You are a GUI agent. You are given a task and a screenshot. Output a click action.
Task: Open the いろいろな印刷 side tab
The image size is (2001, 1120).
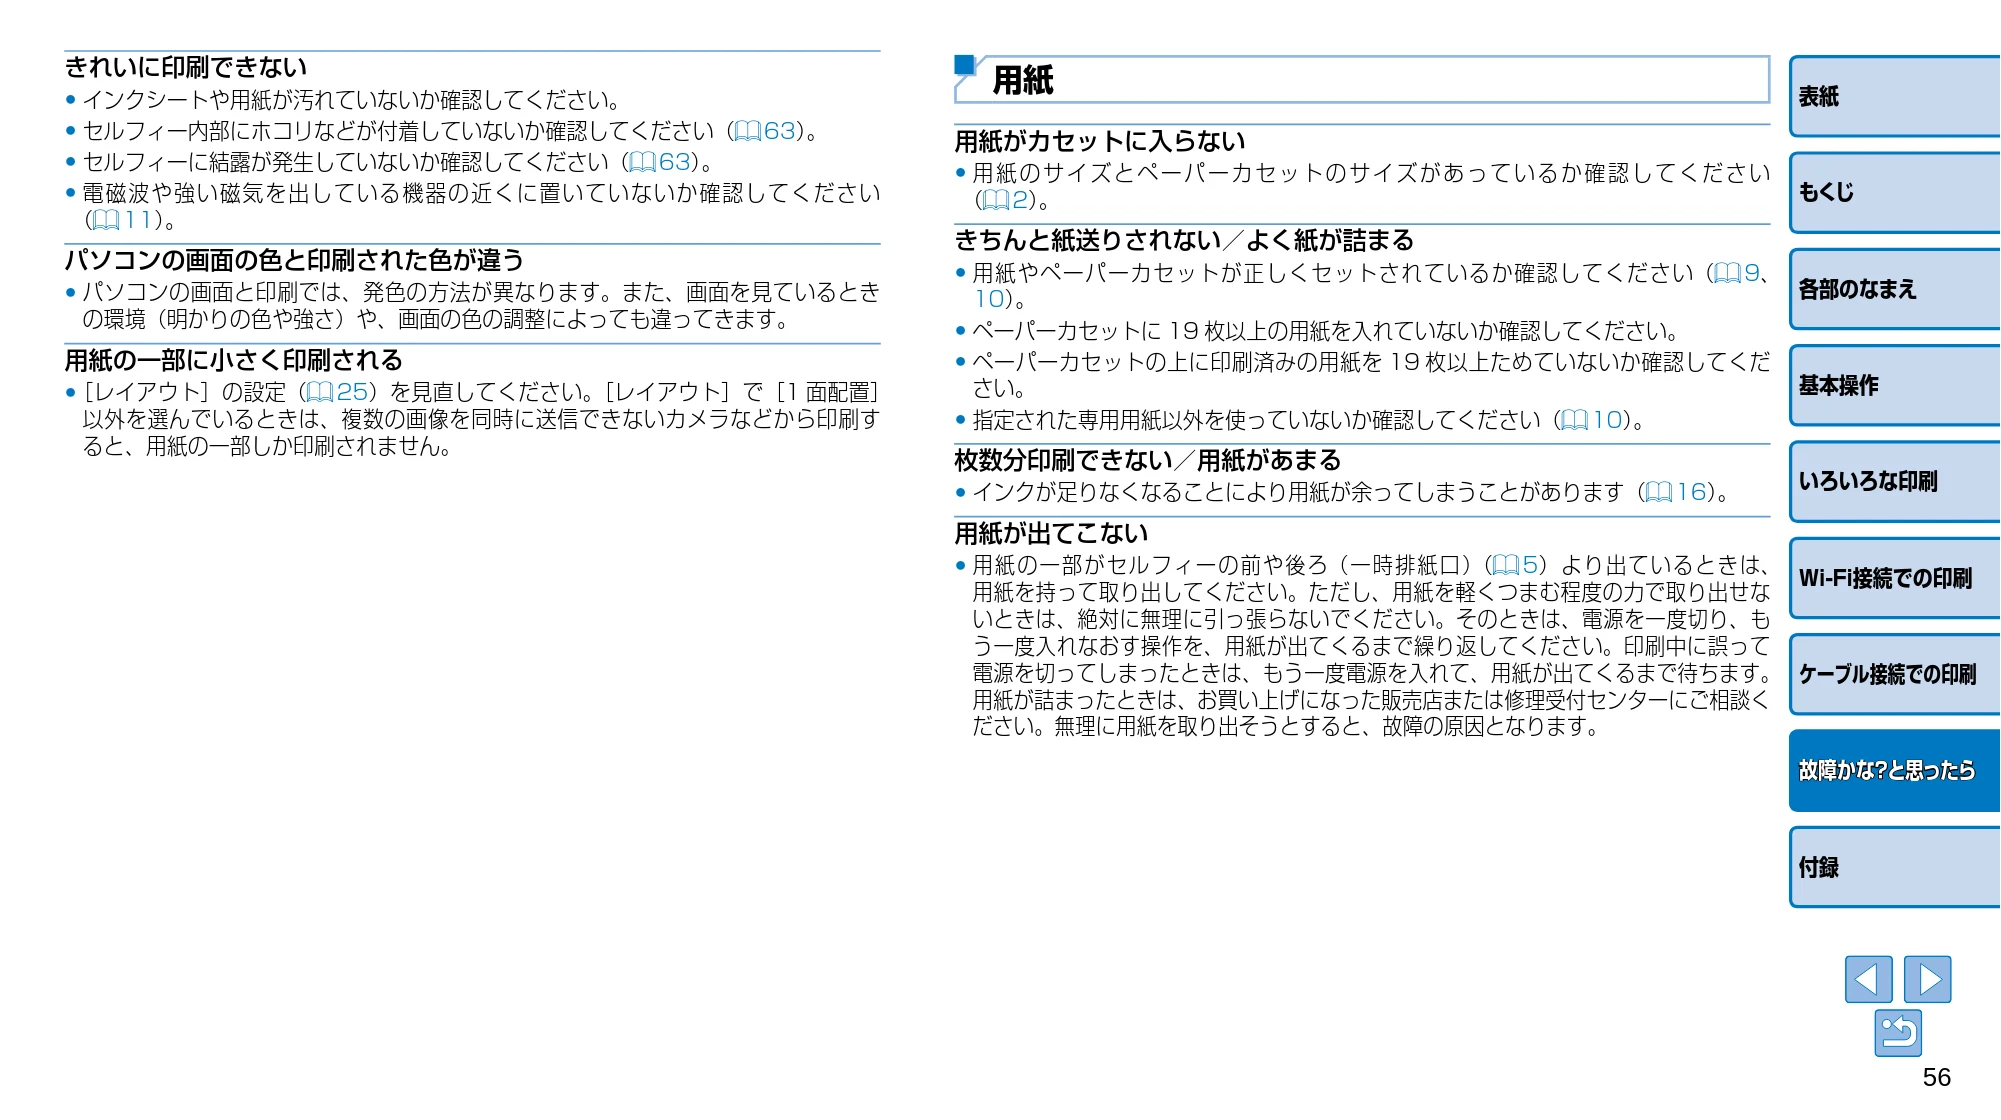[1895, 481]
